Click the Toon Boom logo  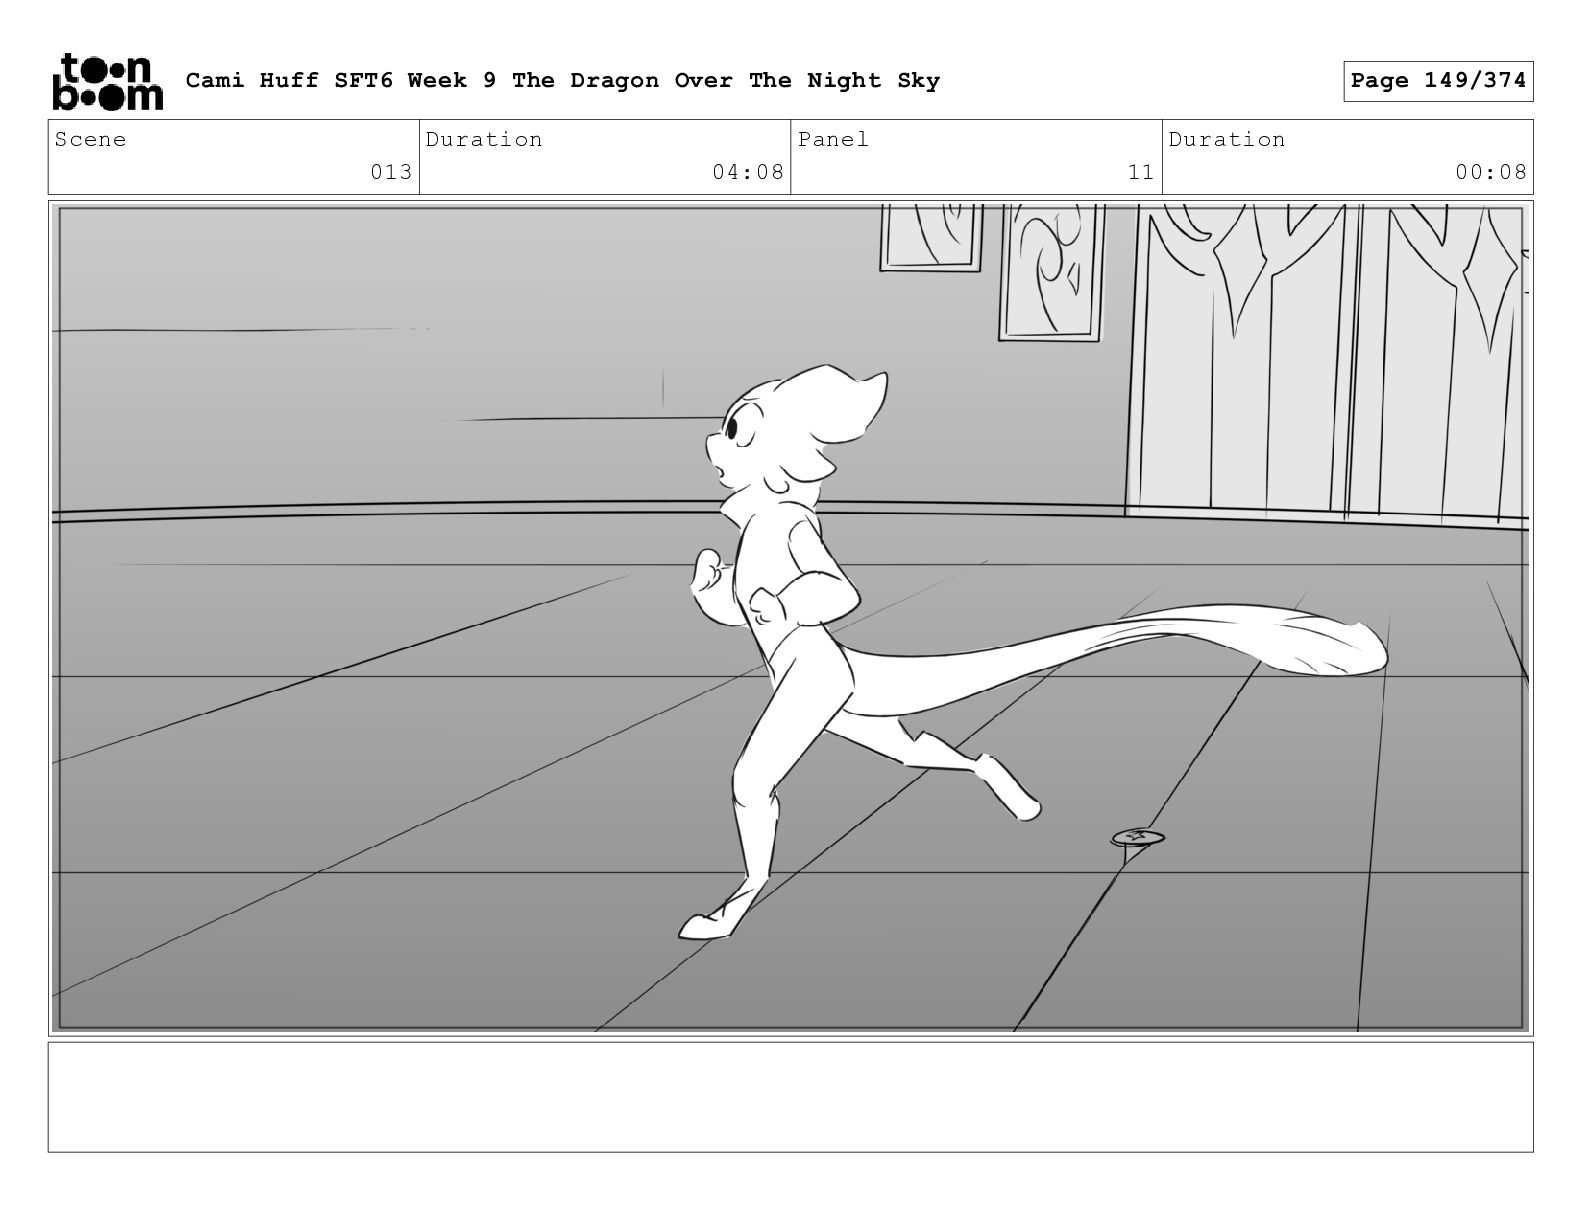(x=107, y=81)
